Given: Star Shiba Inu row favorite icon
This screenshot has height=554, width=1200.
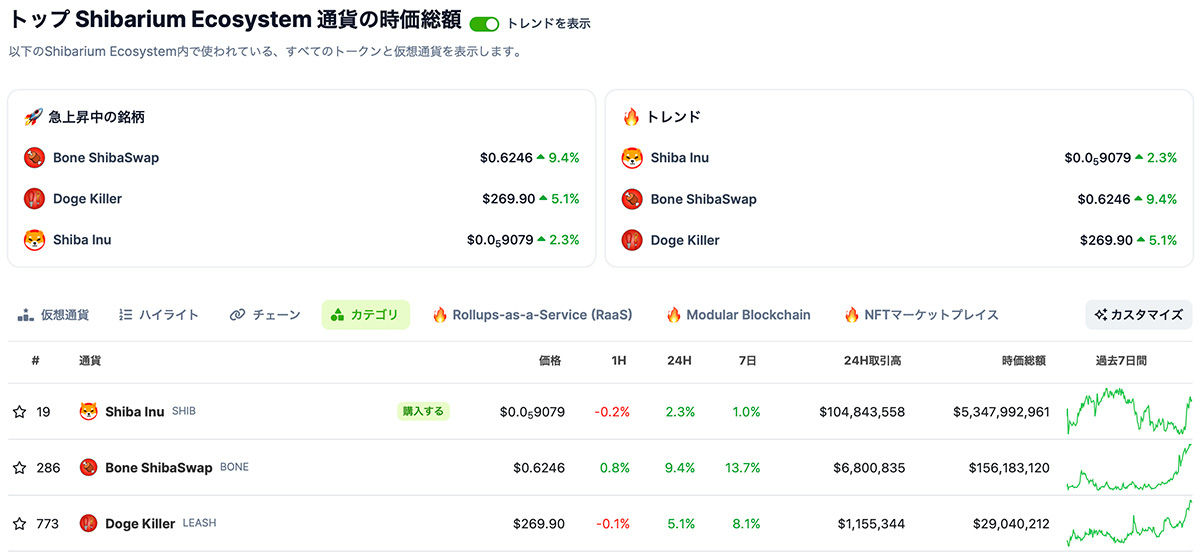Looking at the screenshot, I should coord(19,412).
